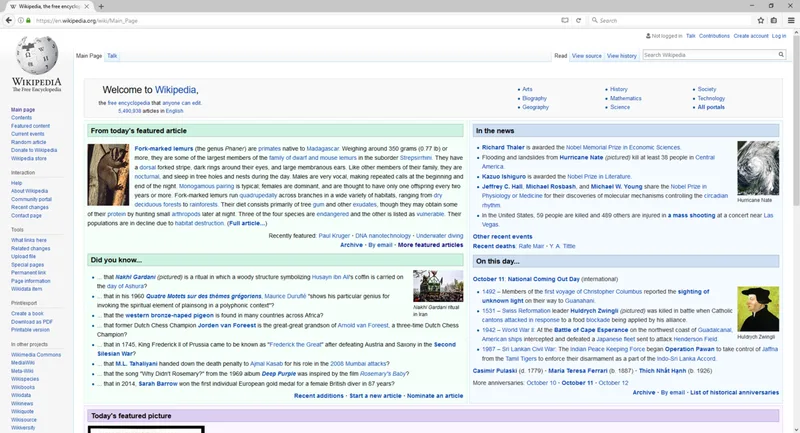
Task: Open the Technology portal link
Action: coord(711,98)
